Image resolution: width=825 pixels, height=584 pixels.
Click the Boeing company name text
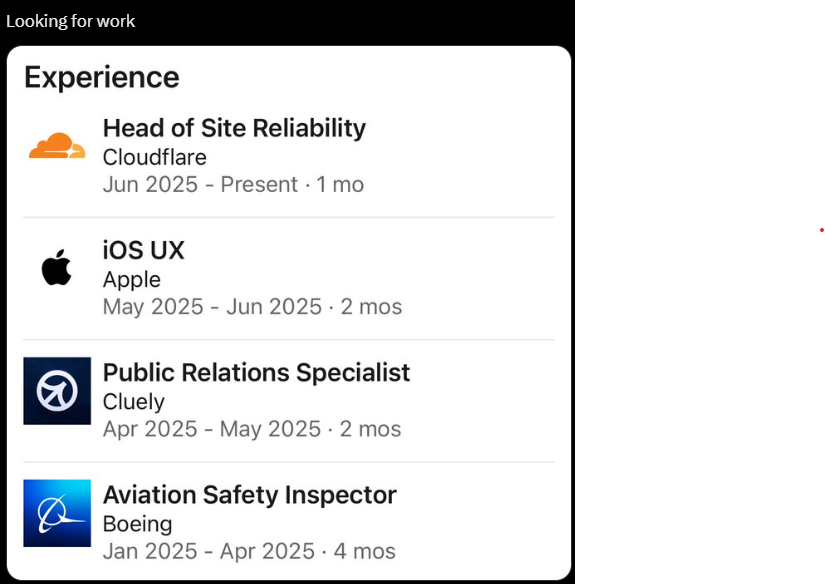pos(137,523)
